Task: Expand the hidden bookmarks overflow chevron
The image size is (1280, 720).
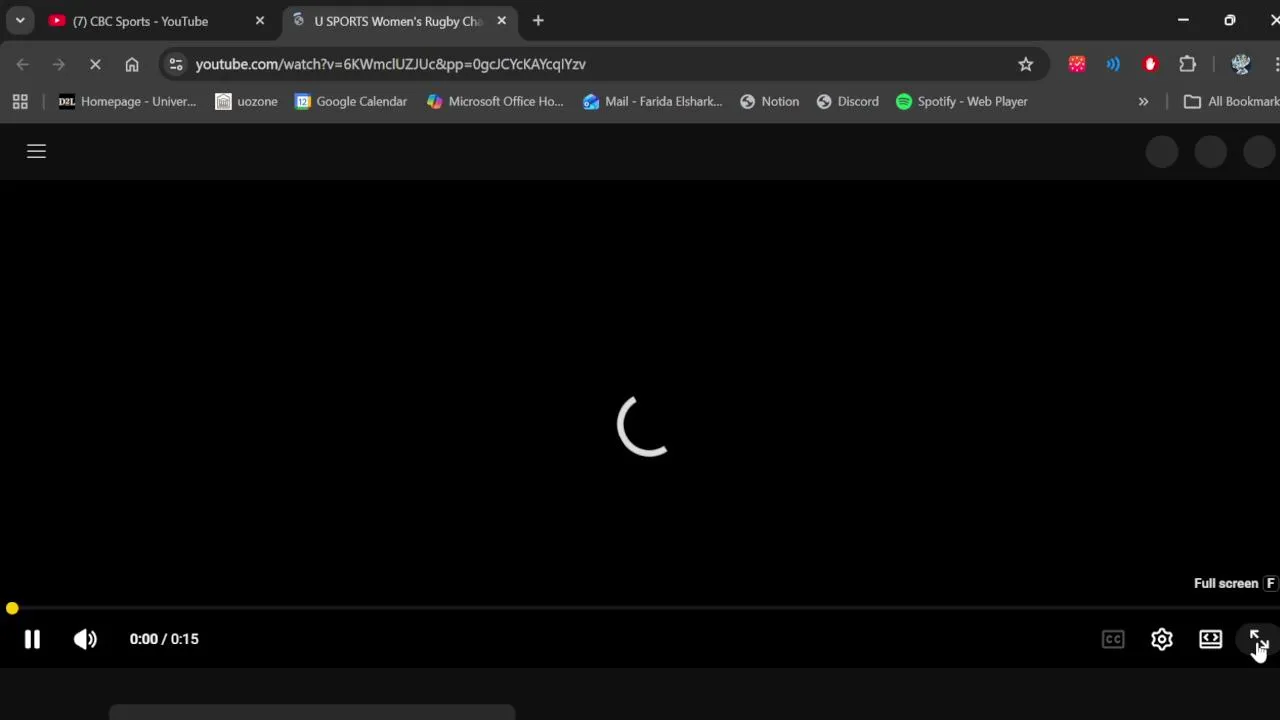Action: [x=1143, y=101]
